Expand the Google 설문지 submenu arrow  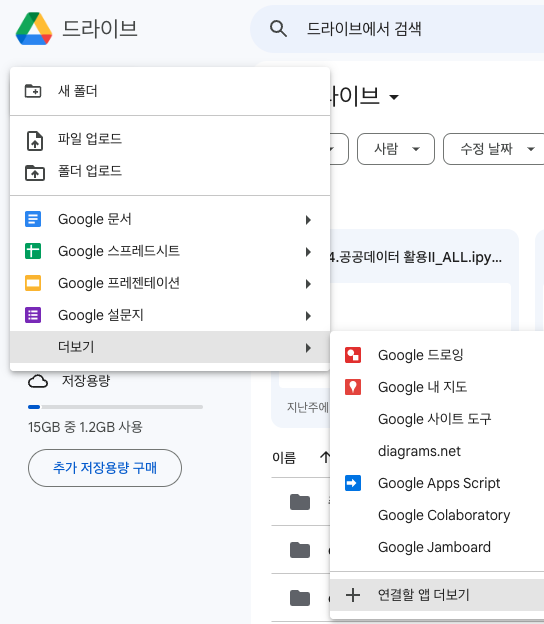308,316
